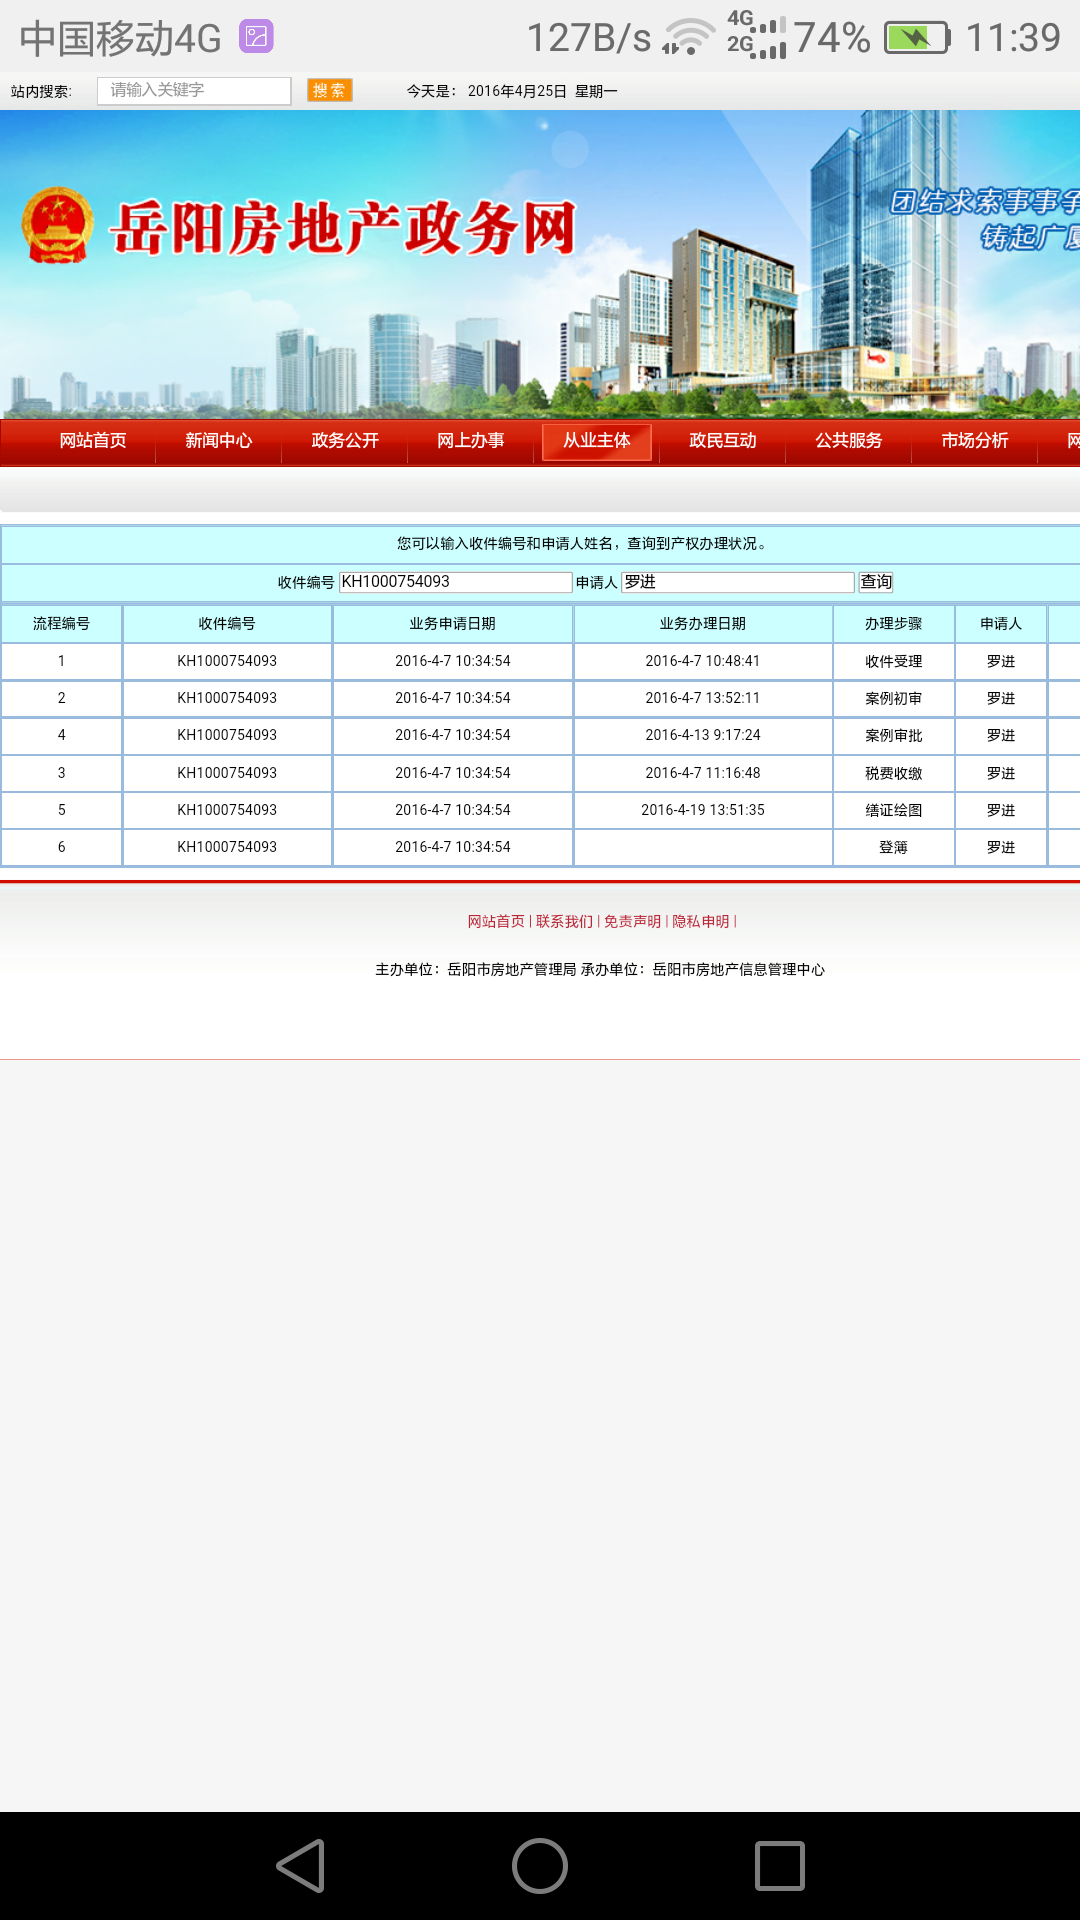The height and width of the screenshot is (1920, 1080).
Task: Open the 联系我们 footer link
Action: coord(564,921)
